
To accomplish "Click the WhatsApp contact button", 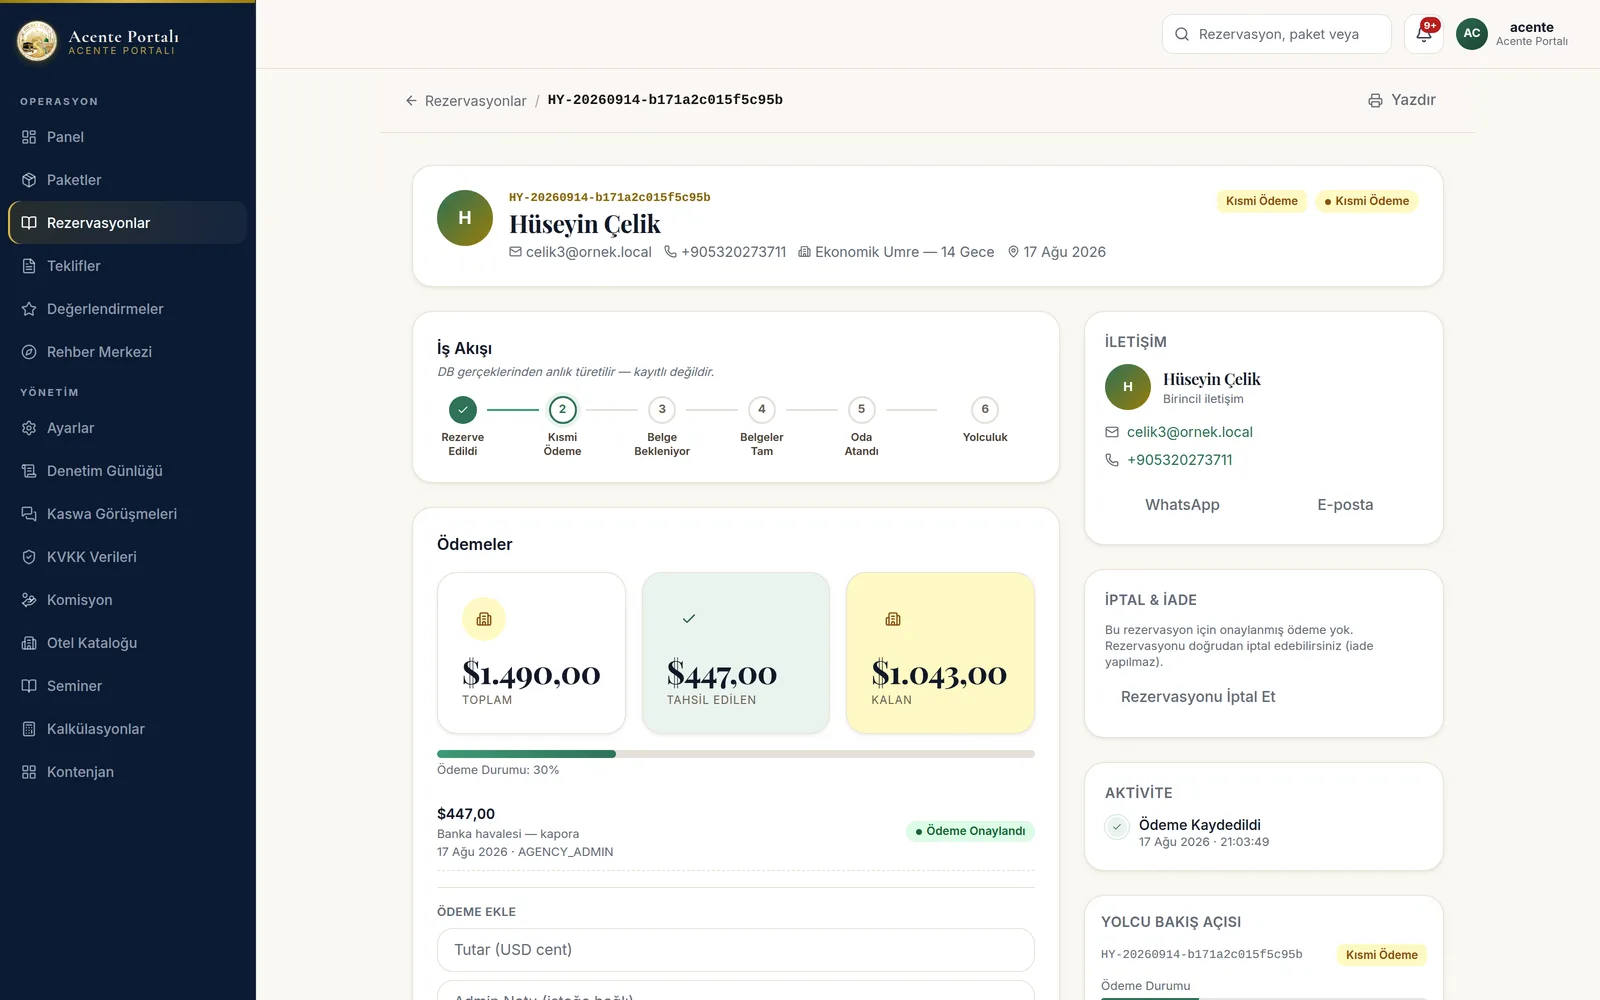I will [x=1182, y=505].
